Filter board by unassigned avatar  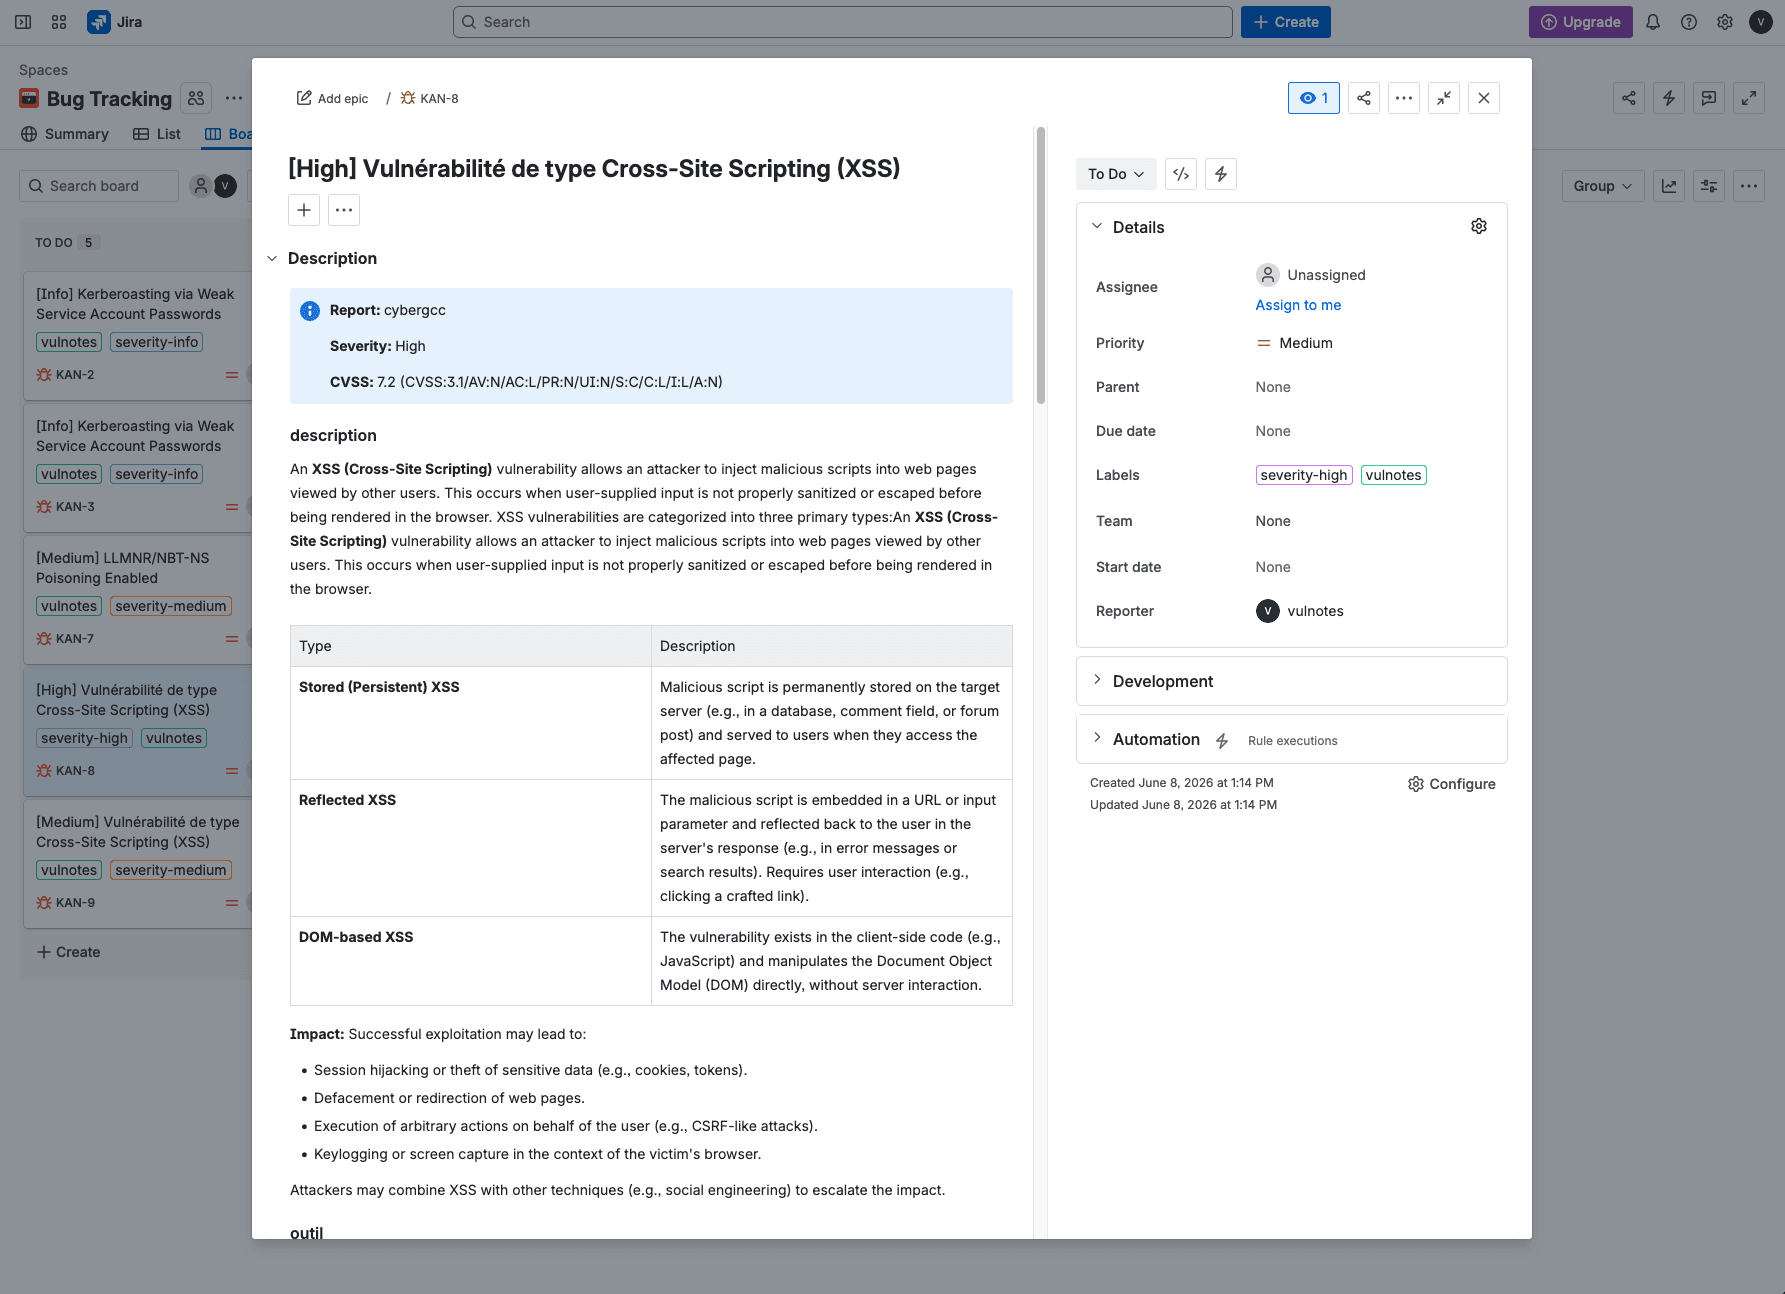click(x=201, y=186)
